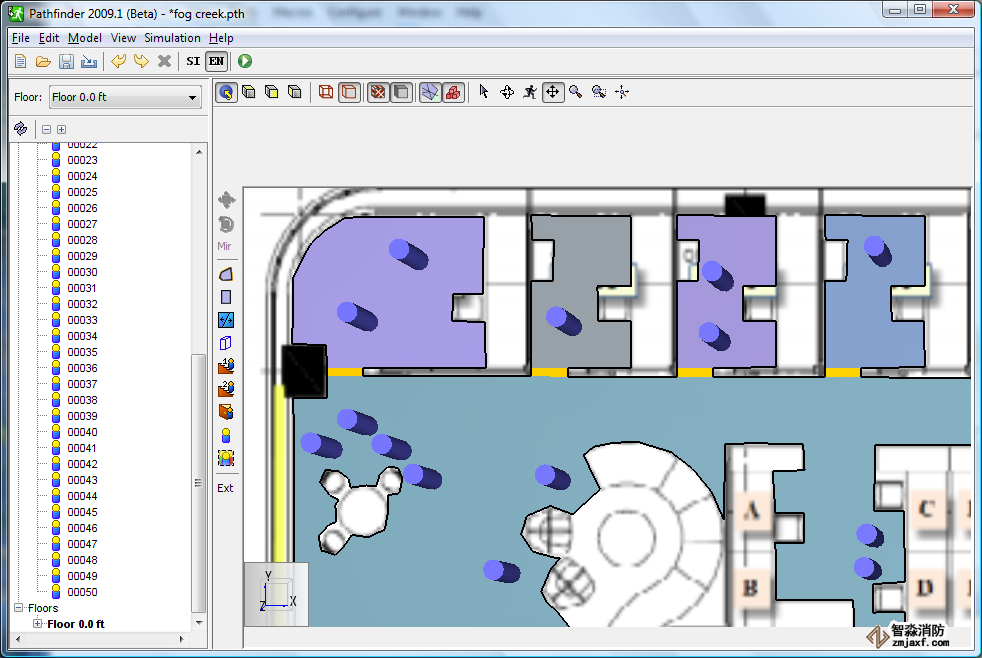
Task: Click the Open folder toolbar icon
Action: (43, 62)
